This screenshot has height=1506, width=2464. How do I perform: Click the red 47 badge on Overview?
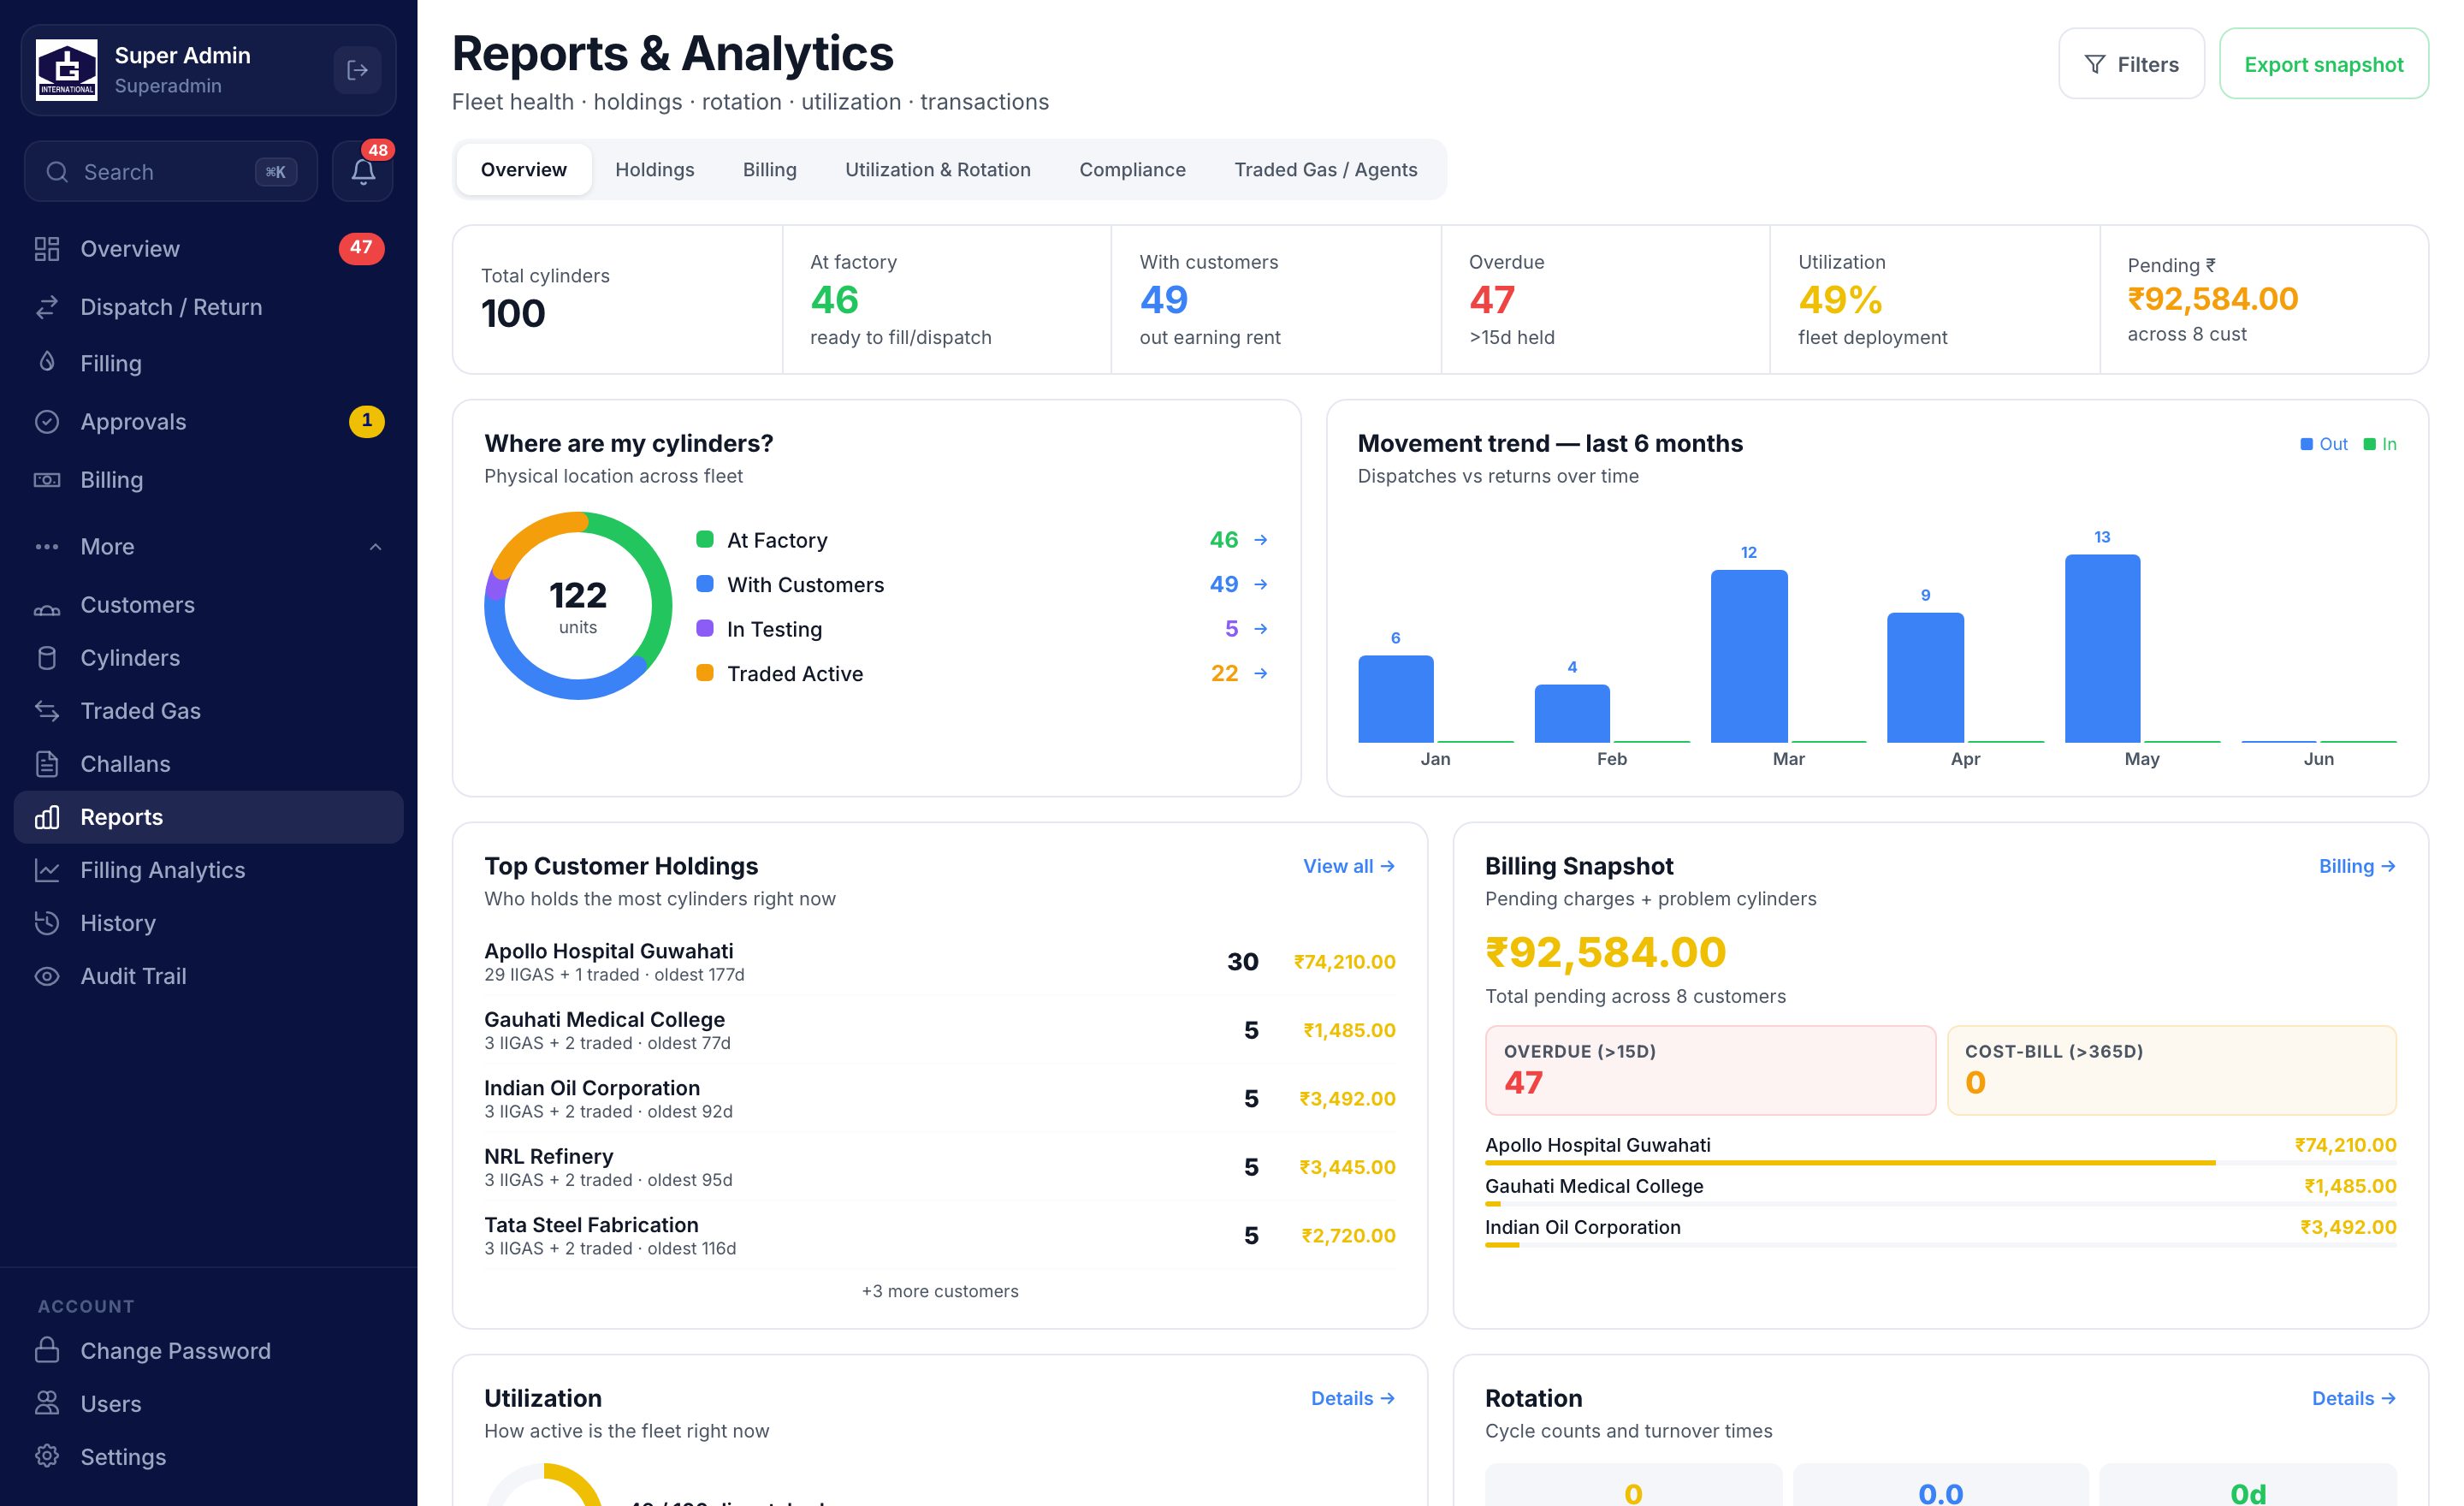(x=361, y=248)
